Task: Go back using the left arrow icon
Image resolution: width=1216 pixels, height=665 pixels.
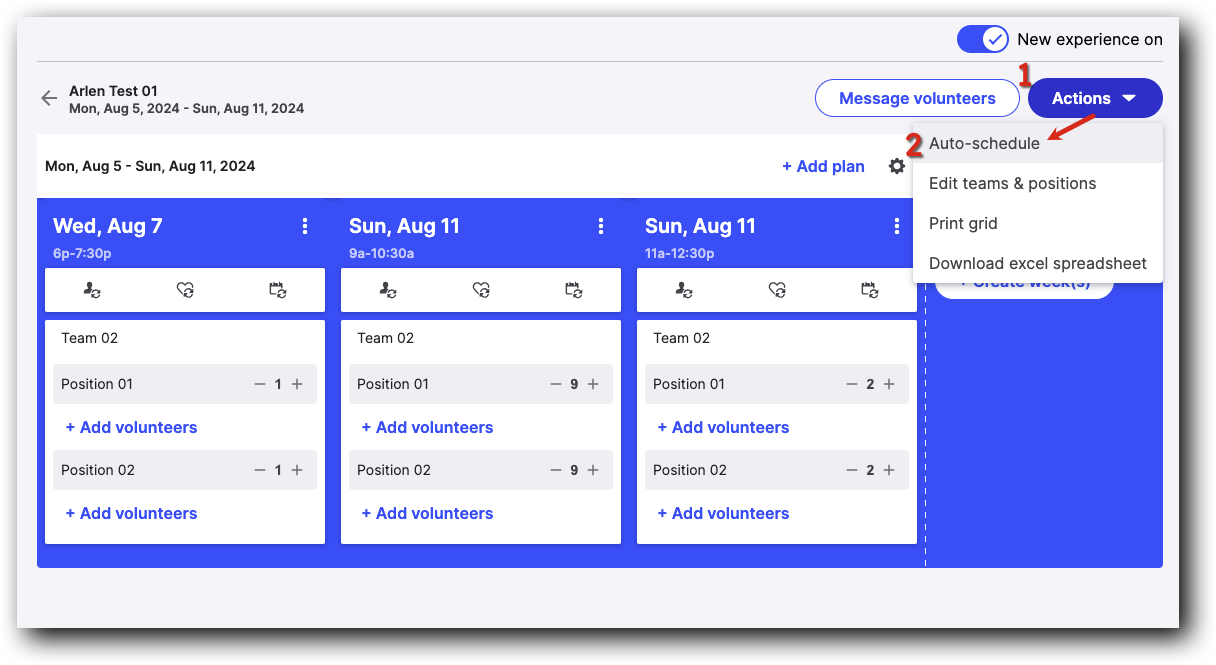Action: pyautogui.click(x=49, y=98)
